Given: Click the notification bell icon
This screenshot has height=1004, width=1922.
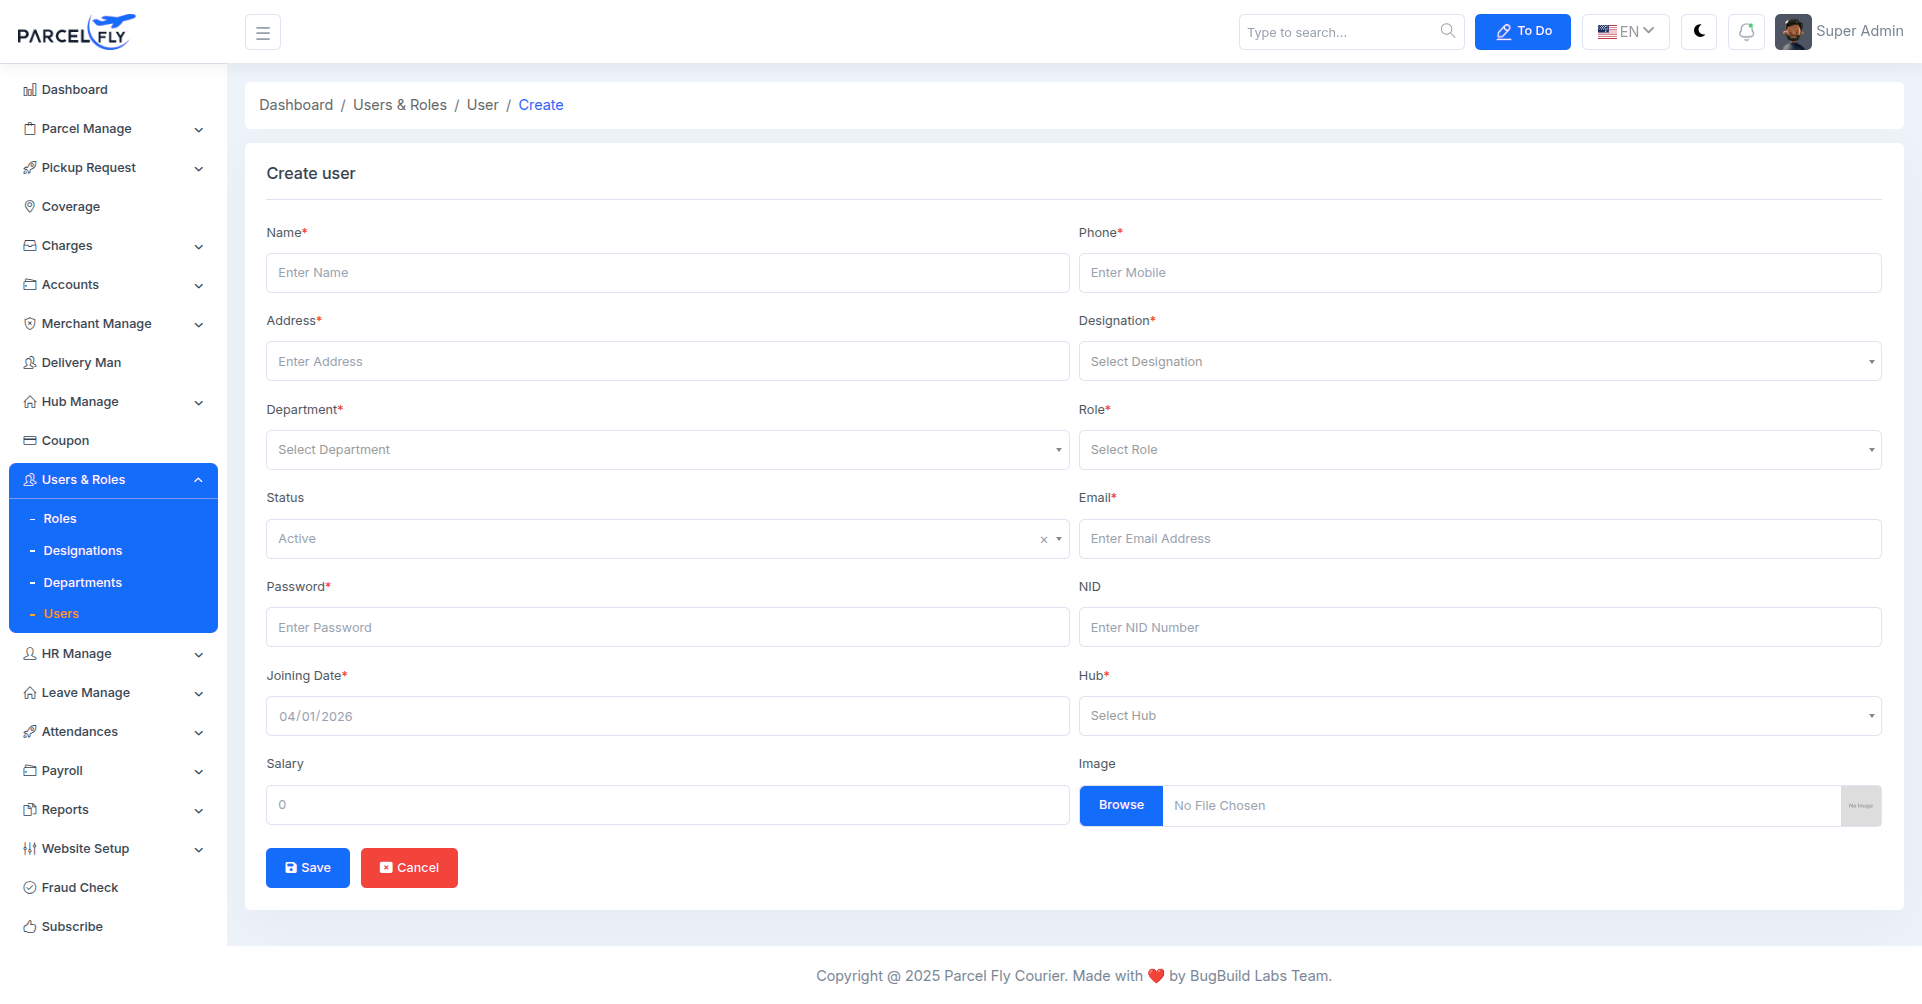Looking at the screenshot, I should point(1746,31).
